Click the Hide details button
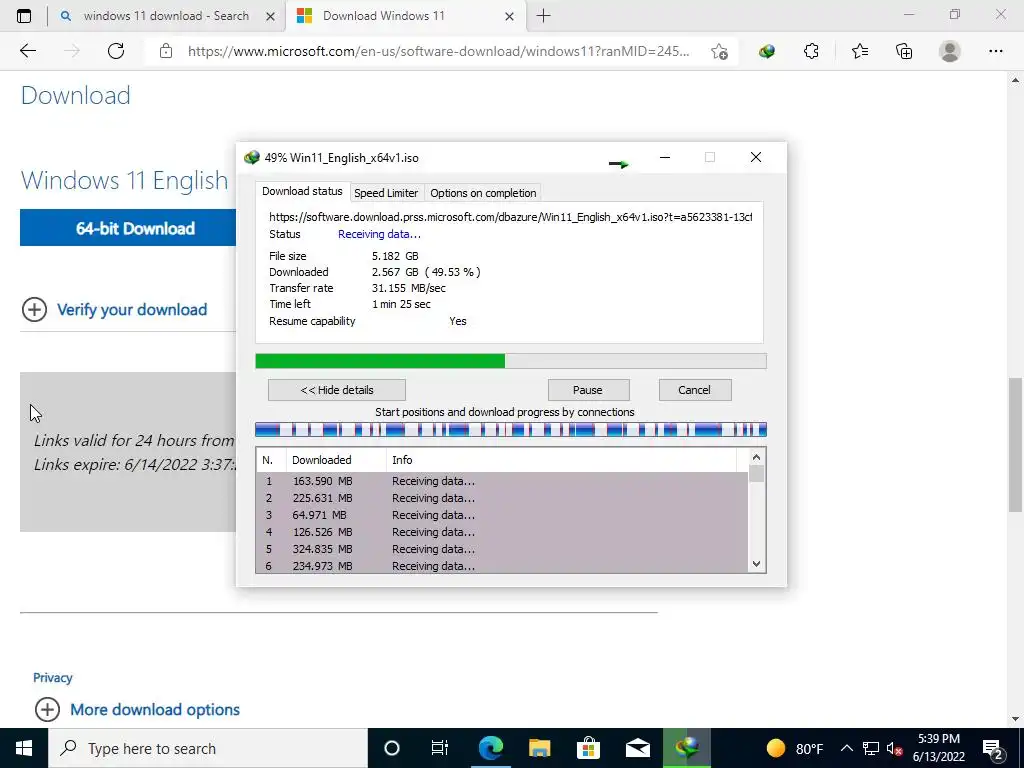The width and height of the screenshot is (1024, 768). click(x=337, y=390)
